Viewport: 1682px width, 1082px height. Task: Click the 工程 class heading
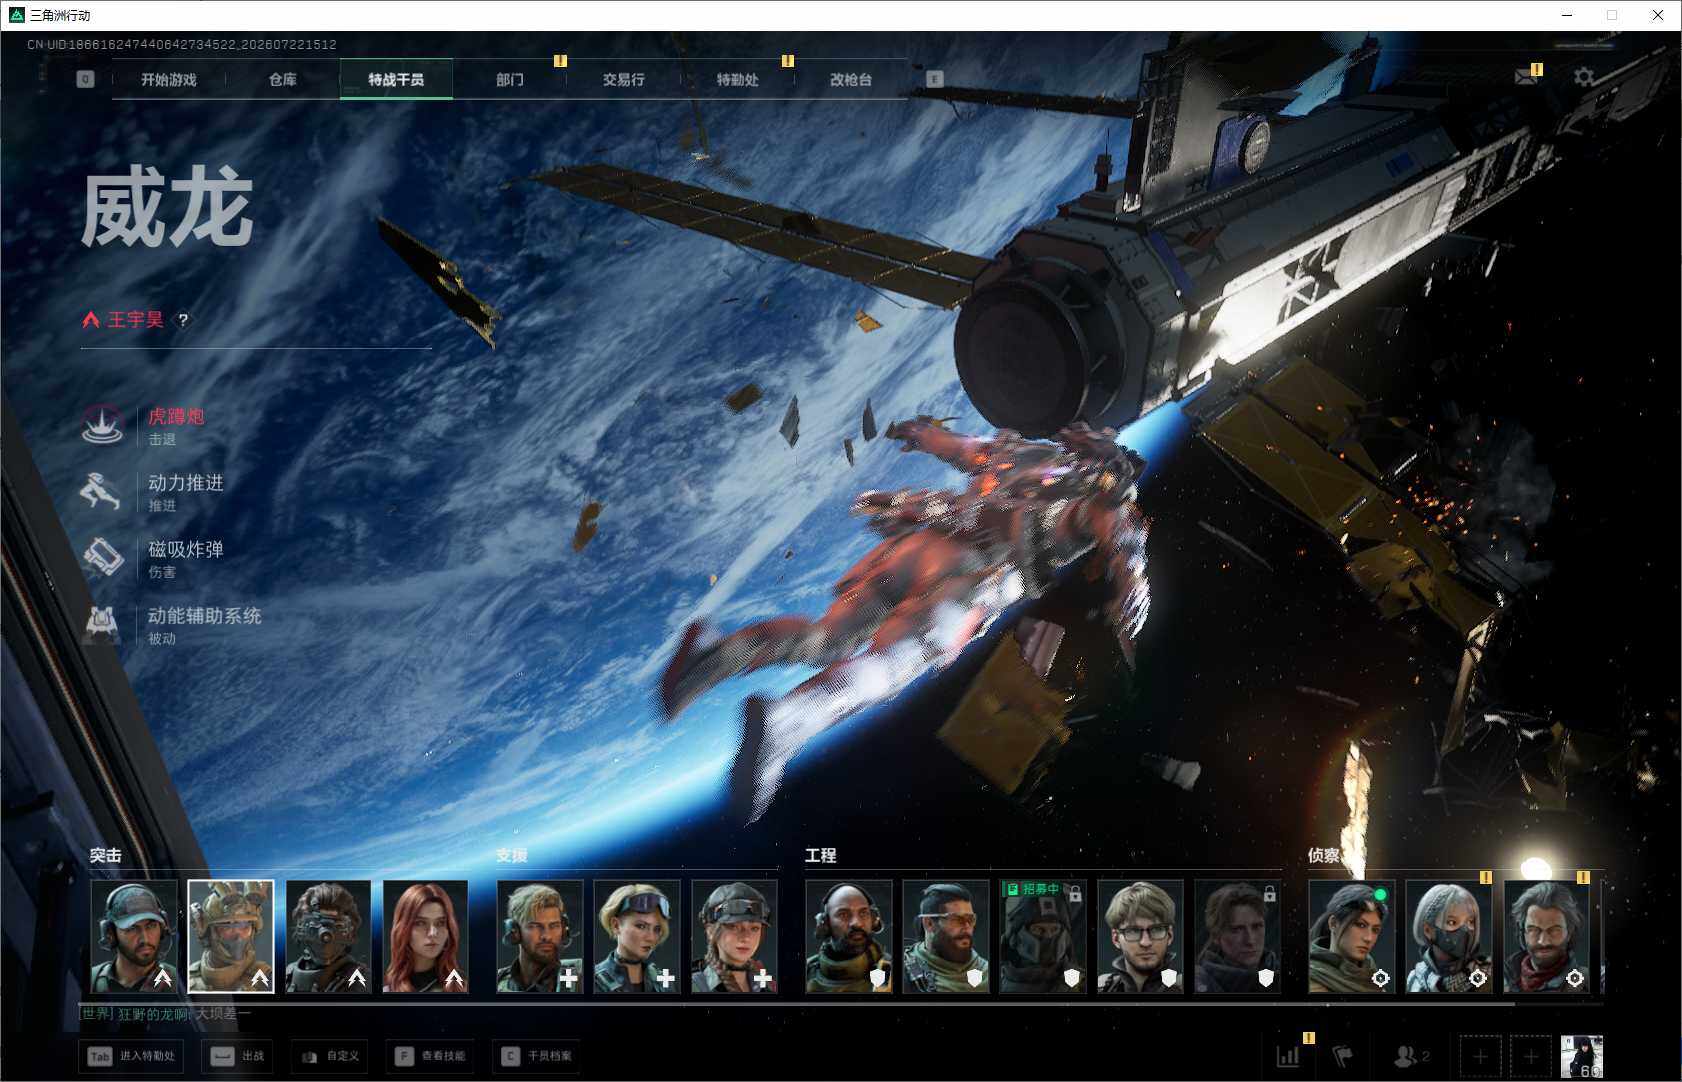(x=820, y=855)
